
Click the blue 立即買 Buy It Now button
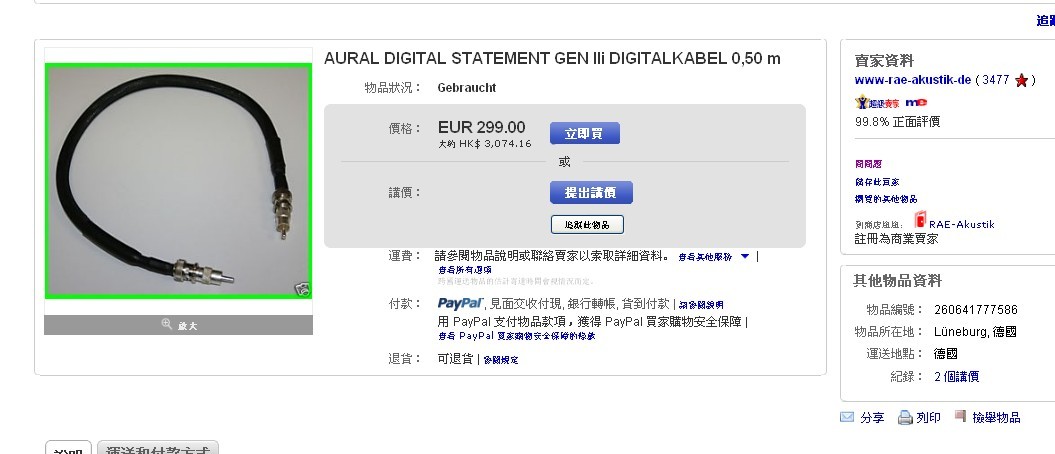click(x=585, y=133)
